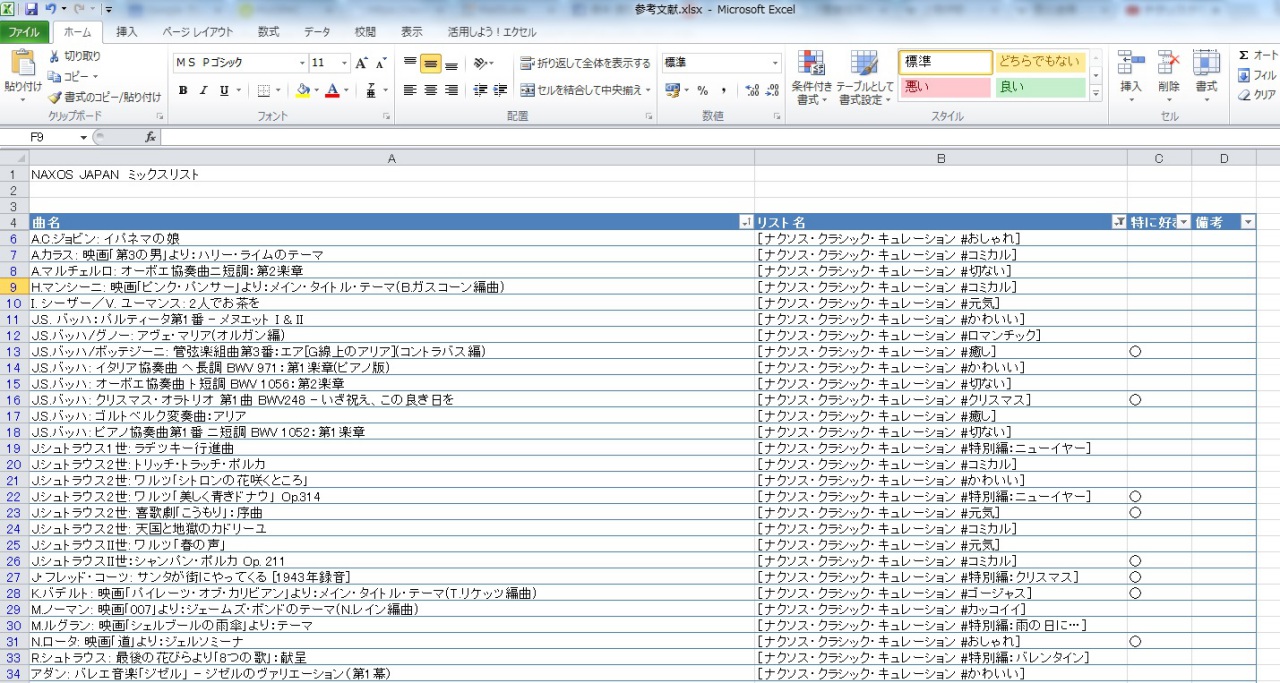The height and width of the screenshot is (683, 1280).
Task: Click Merge and Center (セルを結合して中央揃え)
Action: click(x=586, y=90)
